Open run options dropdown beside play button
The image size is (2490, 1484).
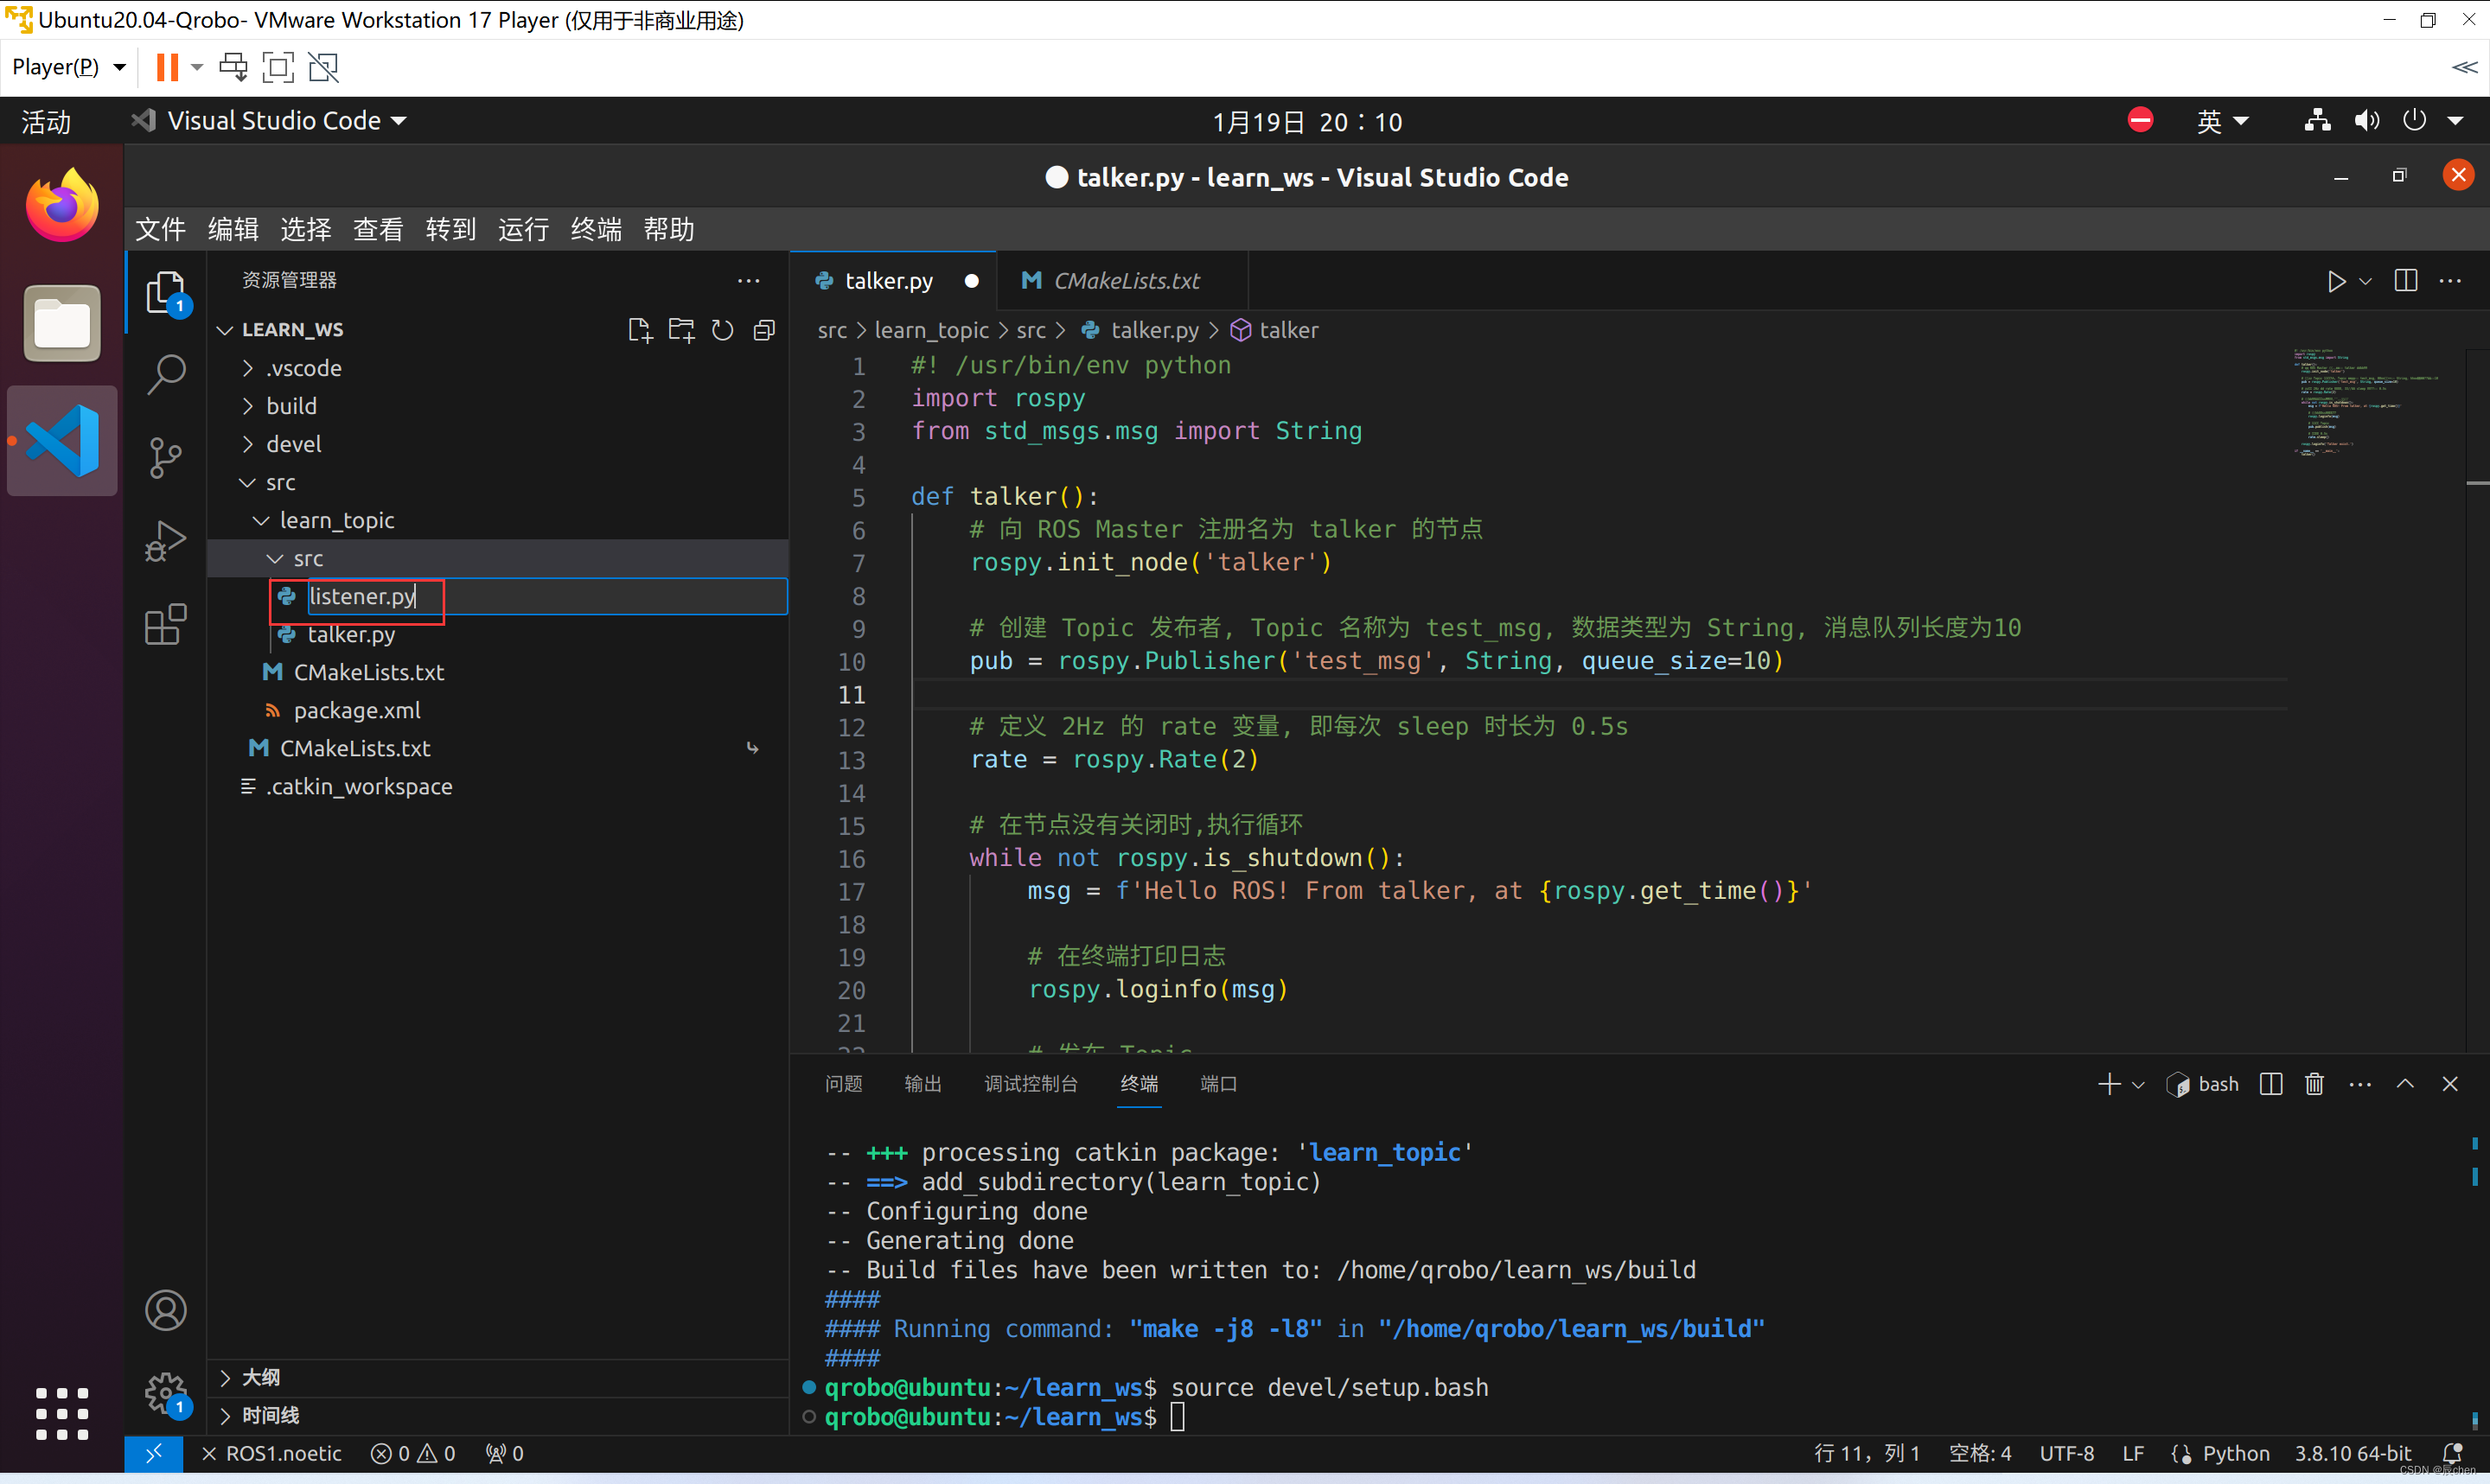(2365, 281)
